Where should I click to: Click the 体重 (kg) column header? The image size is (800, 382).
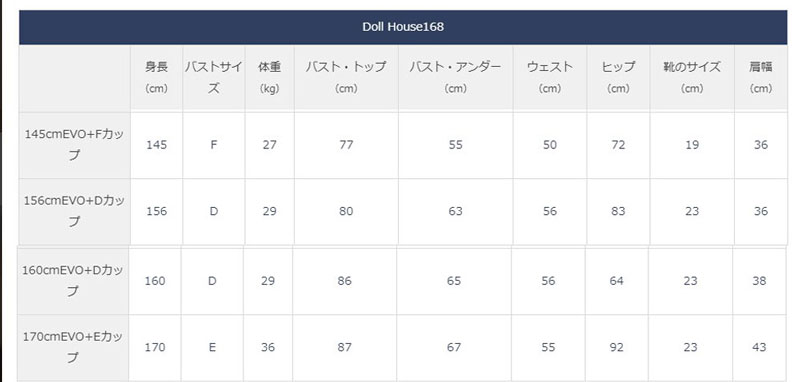tap(269, 78)
